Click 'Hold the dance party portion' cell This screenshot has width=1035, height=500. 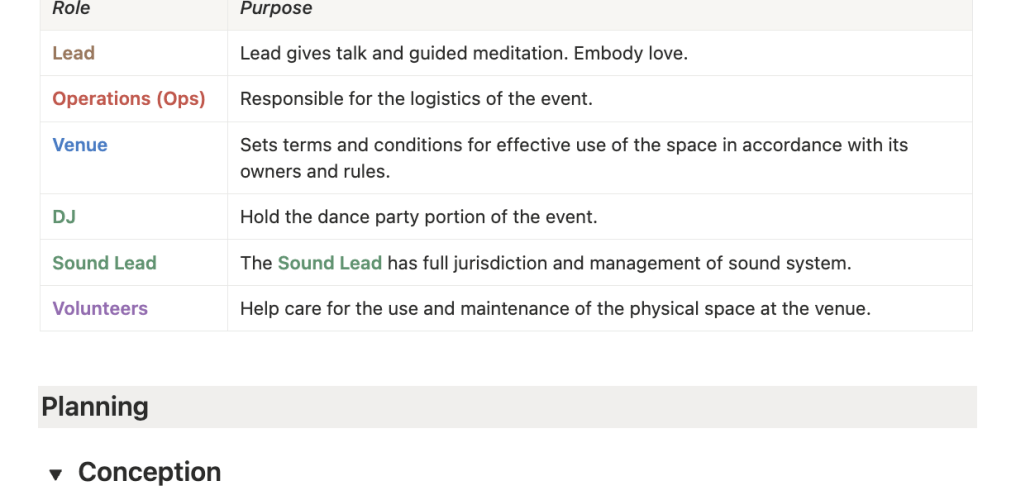(418, 217)
